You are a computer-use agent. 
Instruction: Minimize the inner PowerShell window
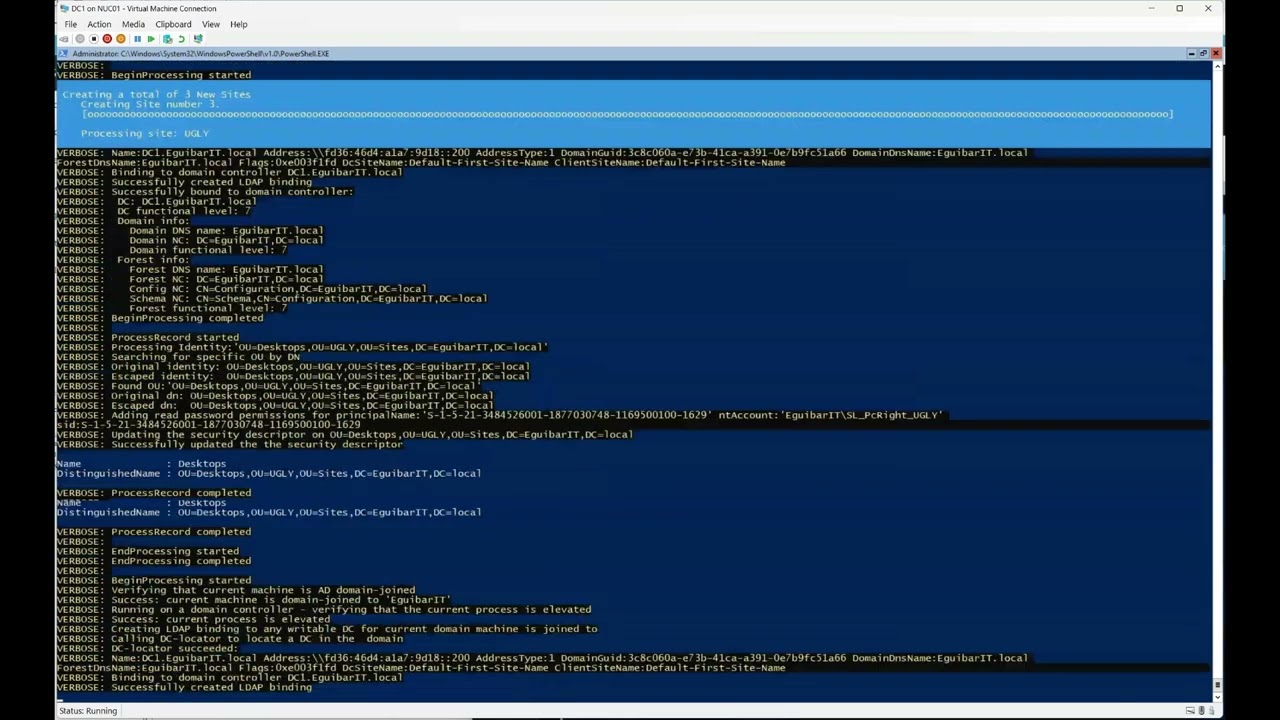[1191, 53]
